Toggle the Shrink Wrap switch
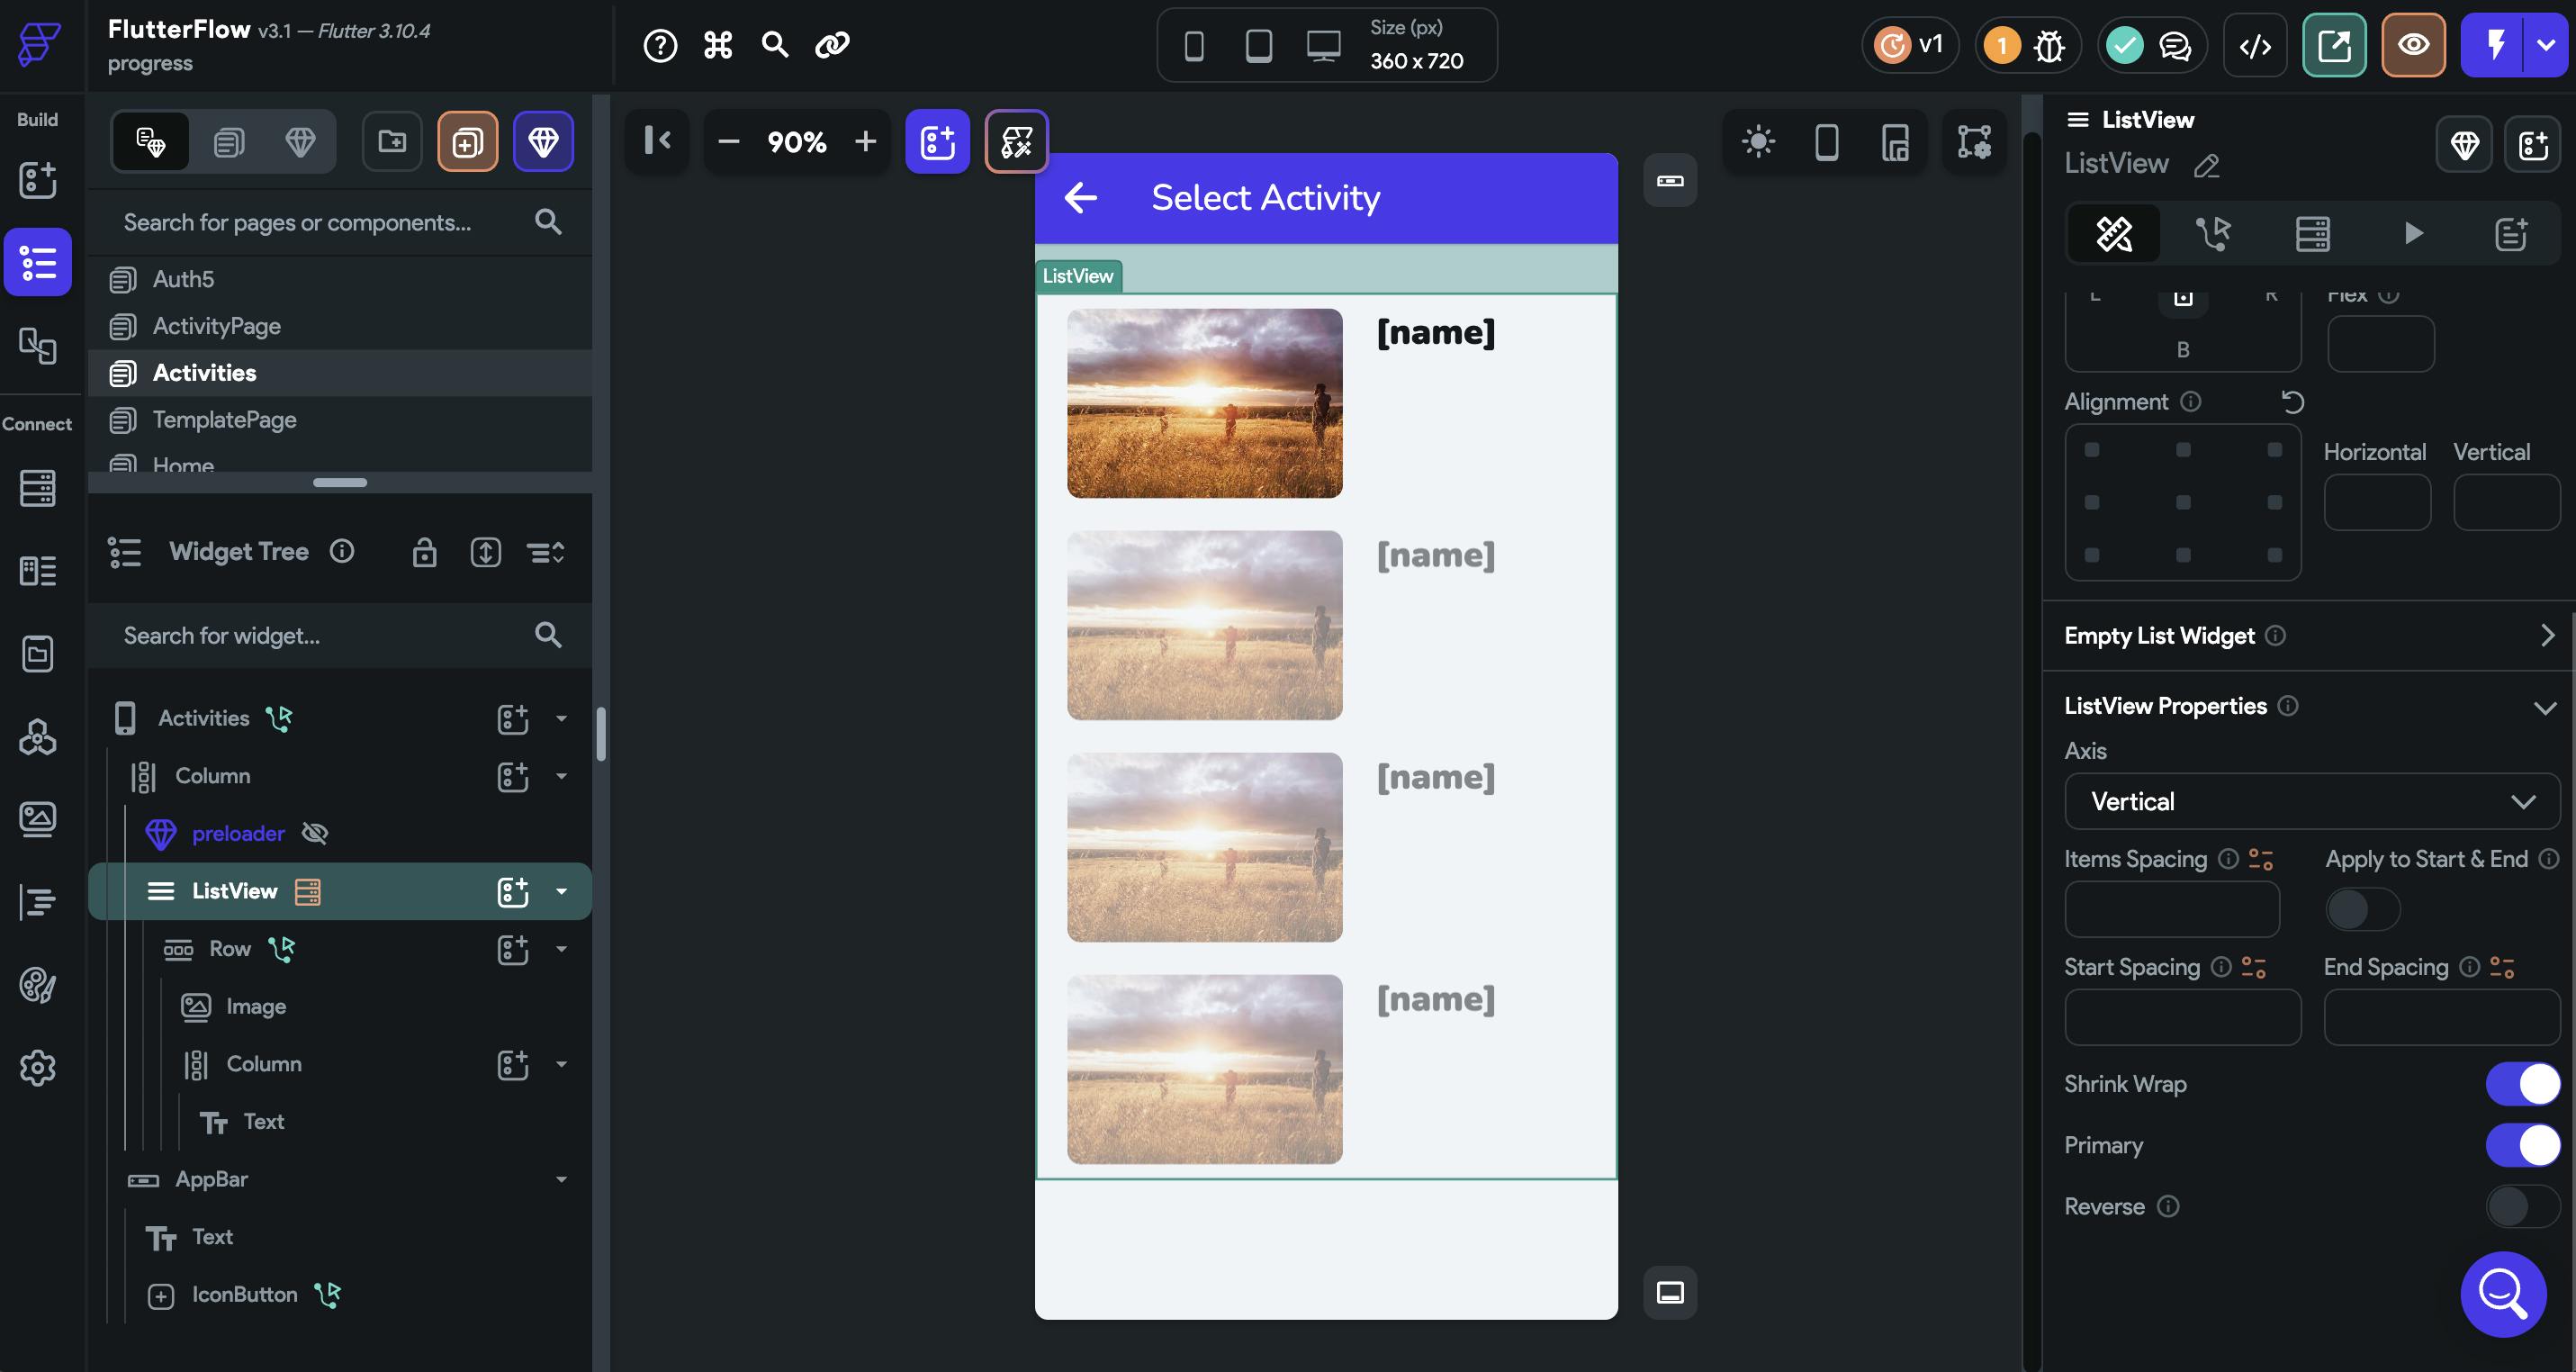The height and width of the screenshot is (1372, 2576). coord(2521,1084)
